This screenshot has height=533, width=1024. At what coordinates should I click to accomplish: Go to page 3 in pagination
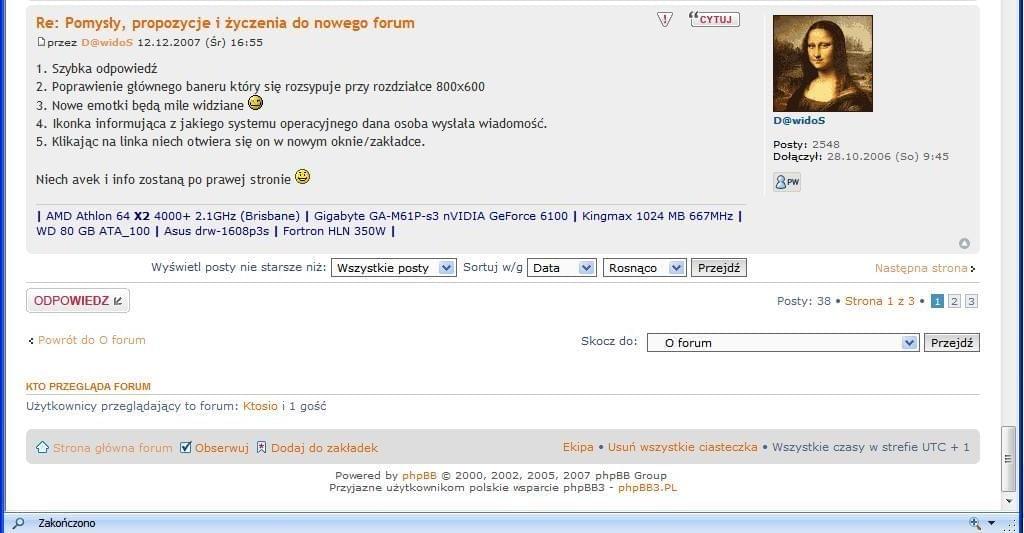point(971,301)
